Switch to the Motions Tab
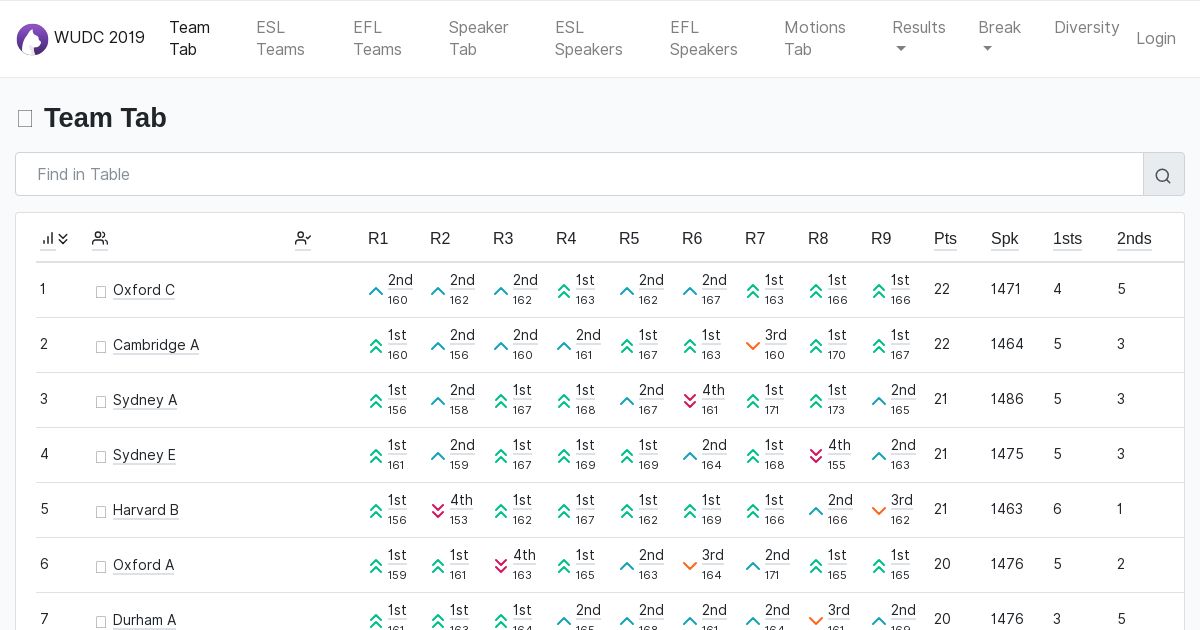The height and width of the screenshot is (630, 1200). click(x=814, y=38)
